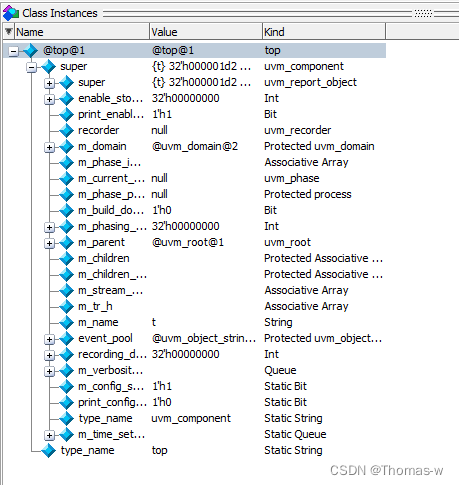Screen dimensions: 459x485
Task: Click the 'Protected process' kind cell
Action: click(x=308, y=194)
